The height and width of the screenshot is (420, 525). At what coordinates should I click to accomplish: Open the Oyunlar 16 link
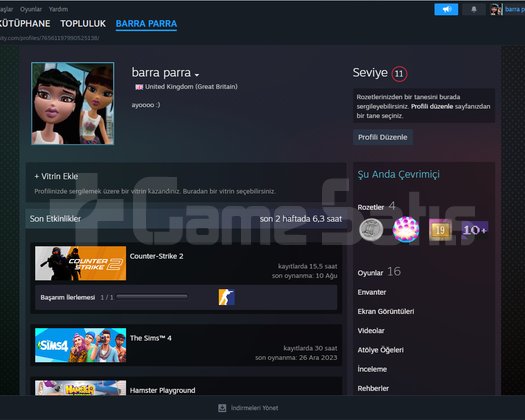click(379, 272)
